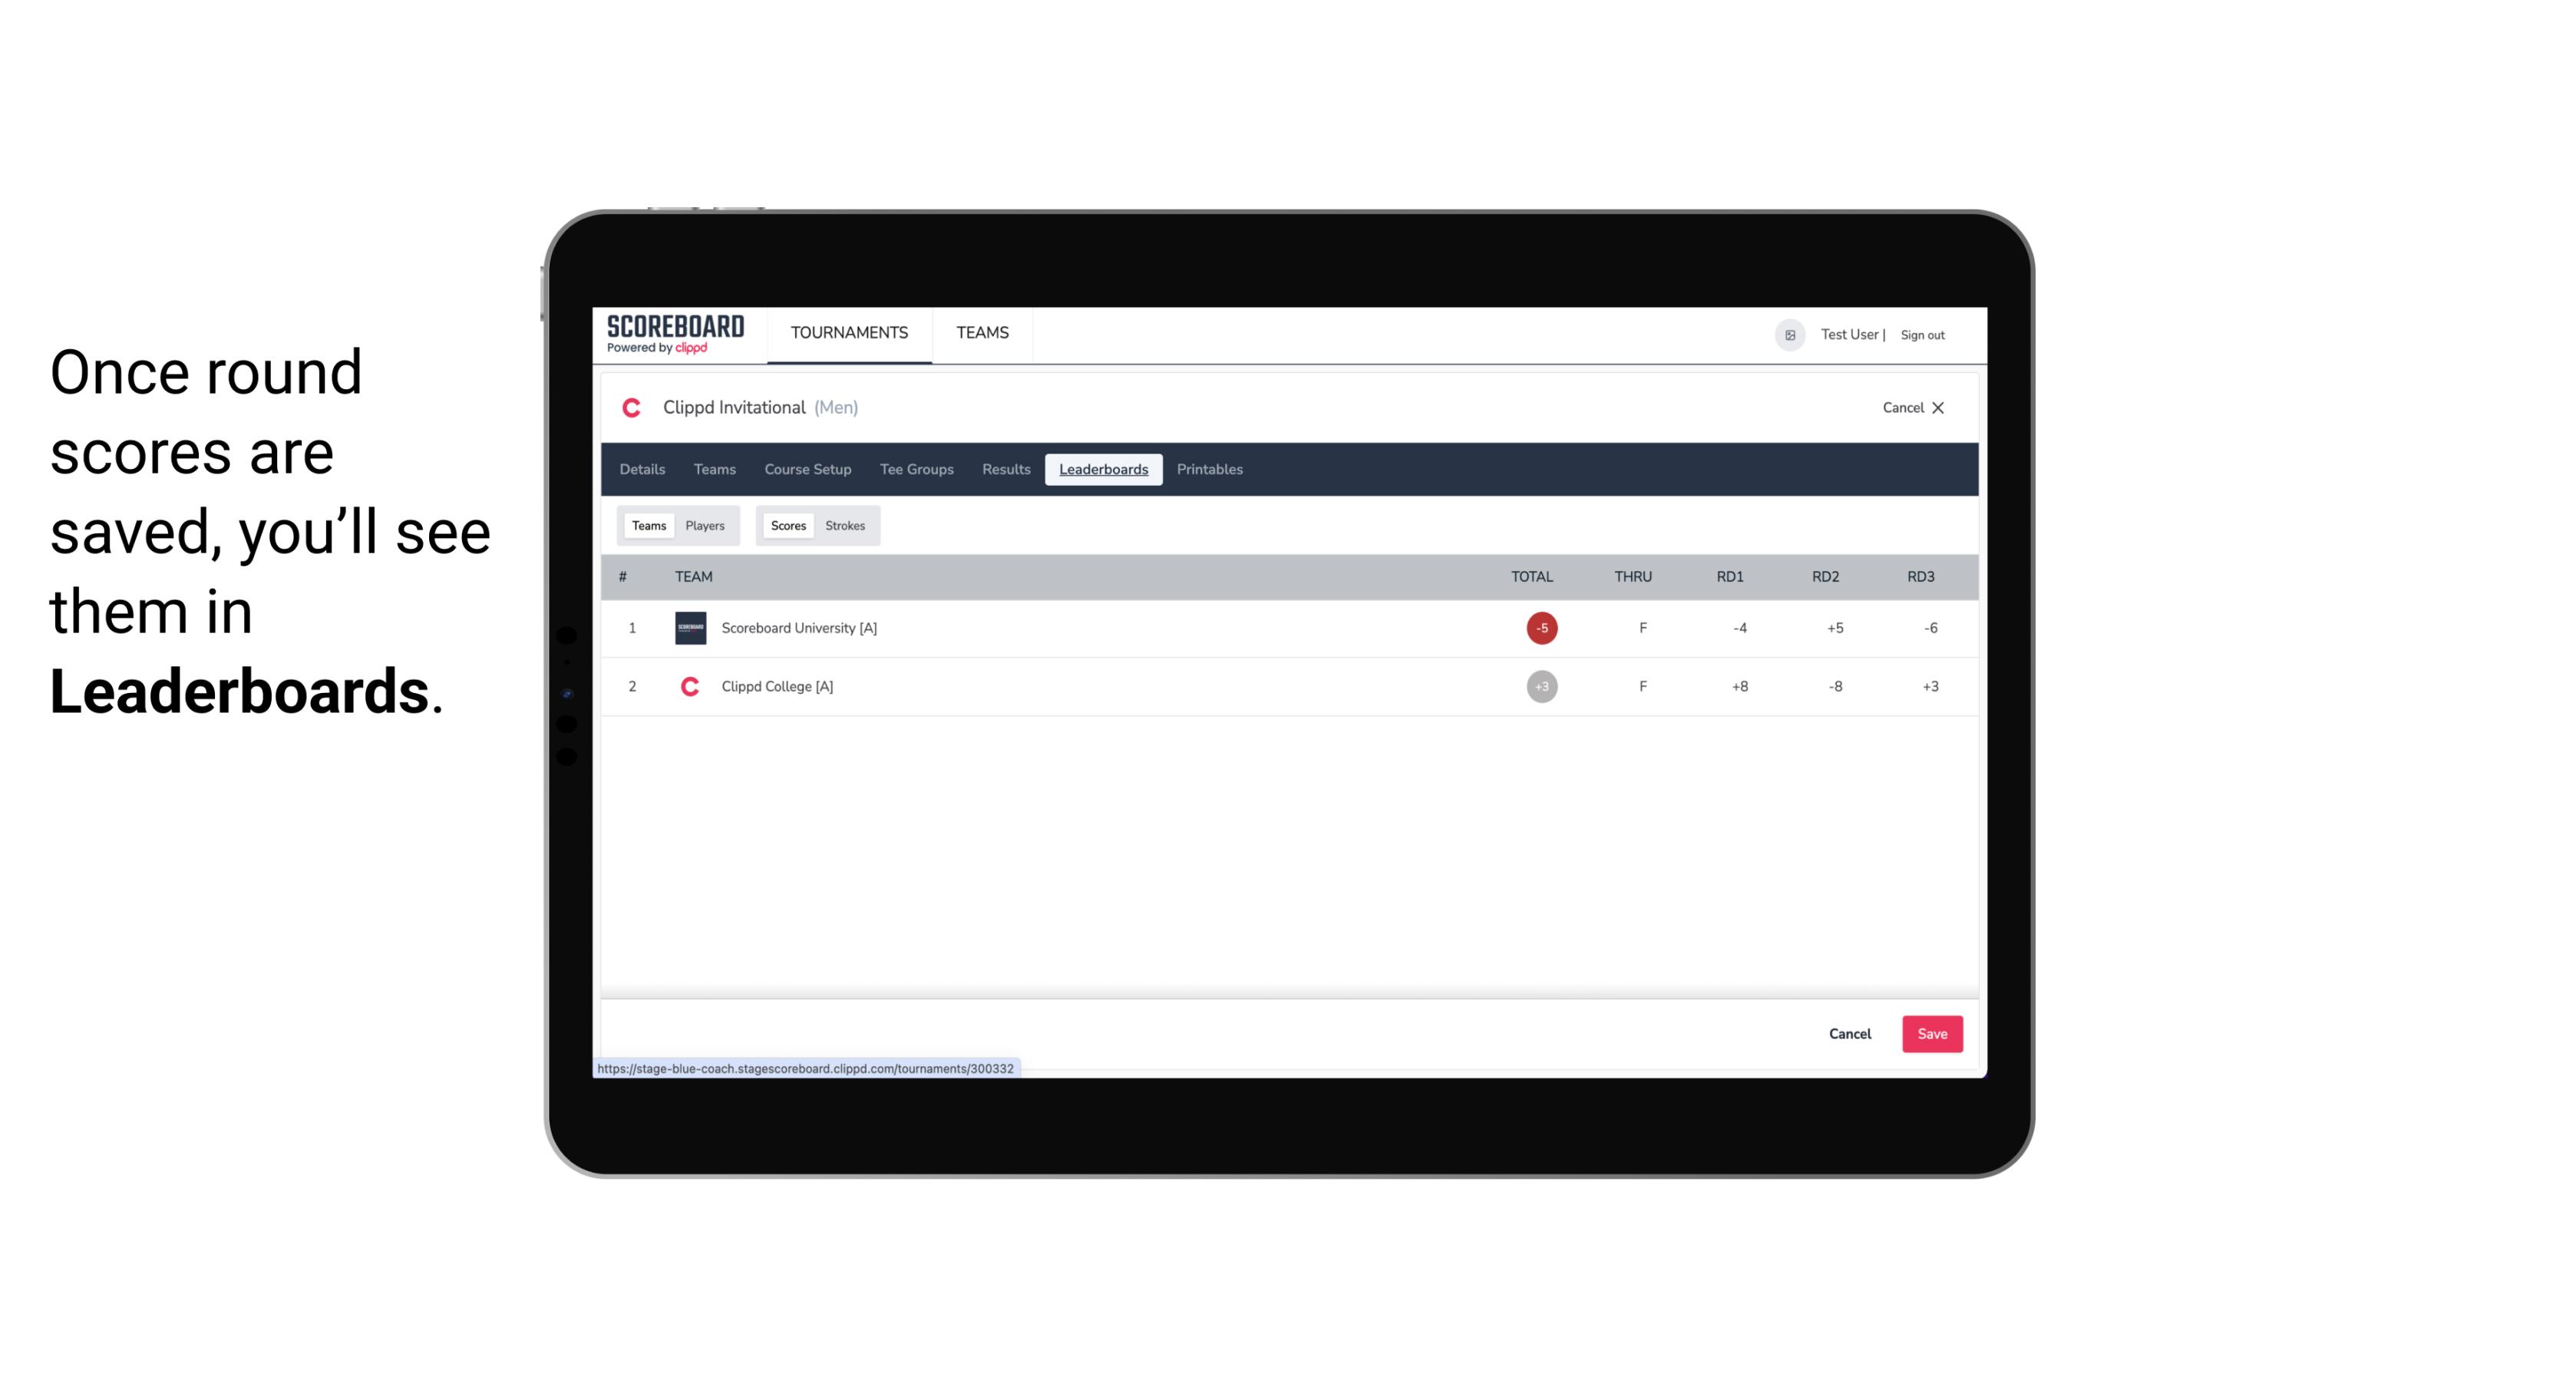Switch to the Results tab
2576x1386 pixels.
point(1004,470)
